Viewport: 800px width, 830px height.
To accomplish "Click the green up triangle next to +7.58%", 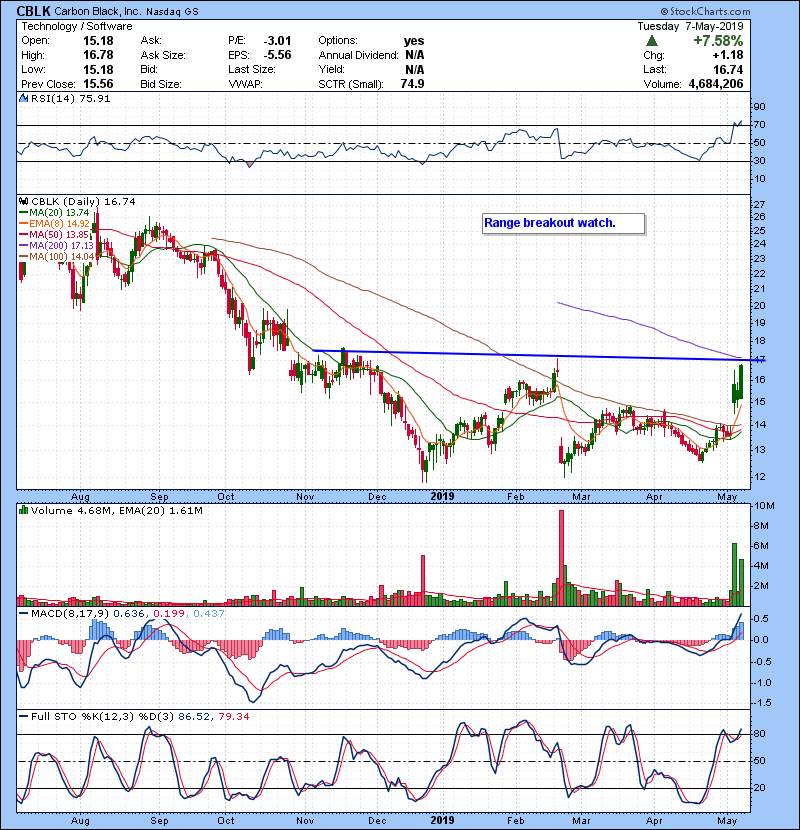I will (x=652, y=41).
